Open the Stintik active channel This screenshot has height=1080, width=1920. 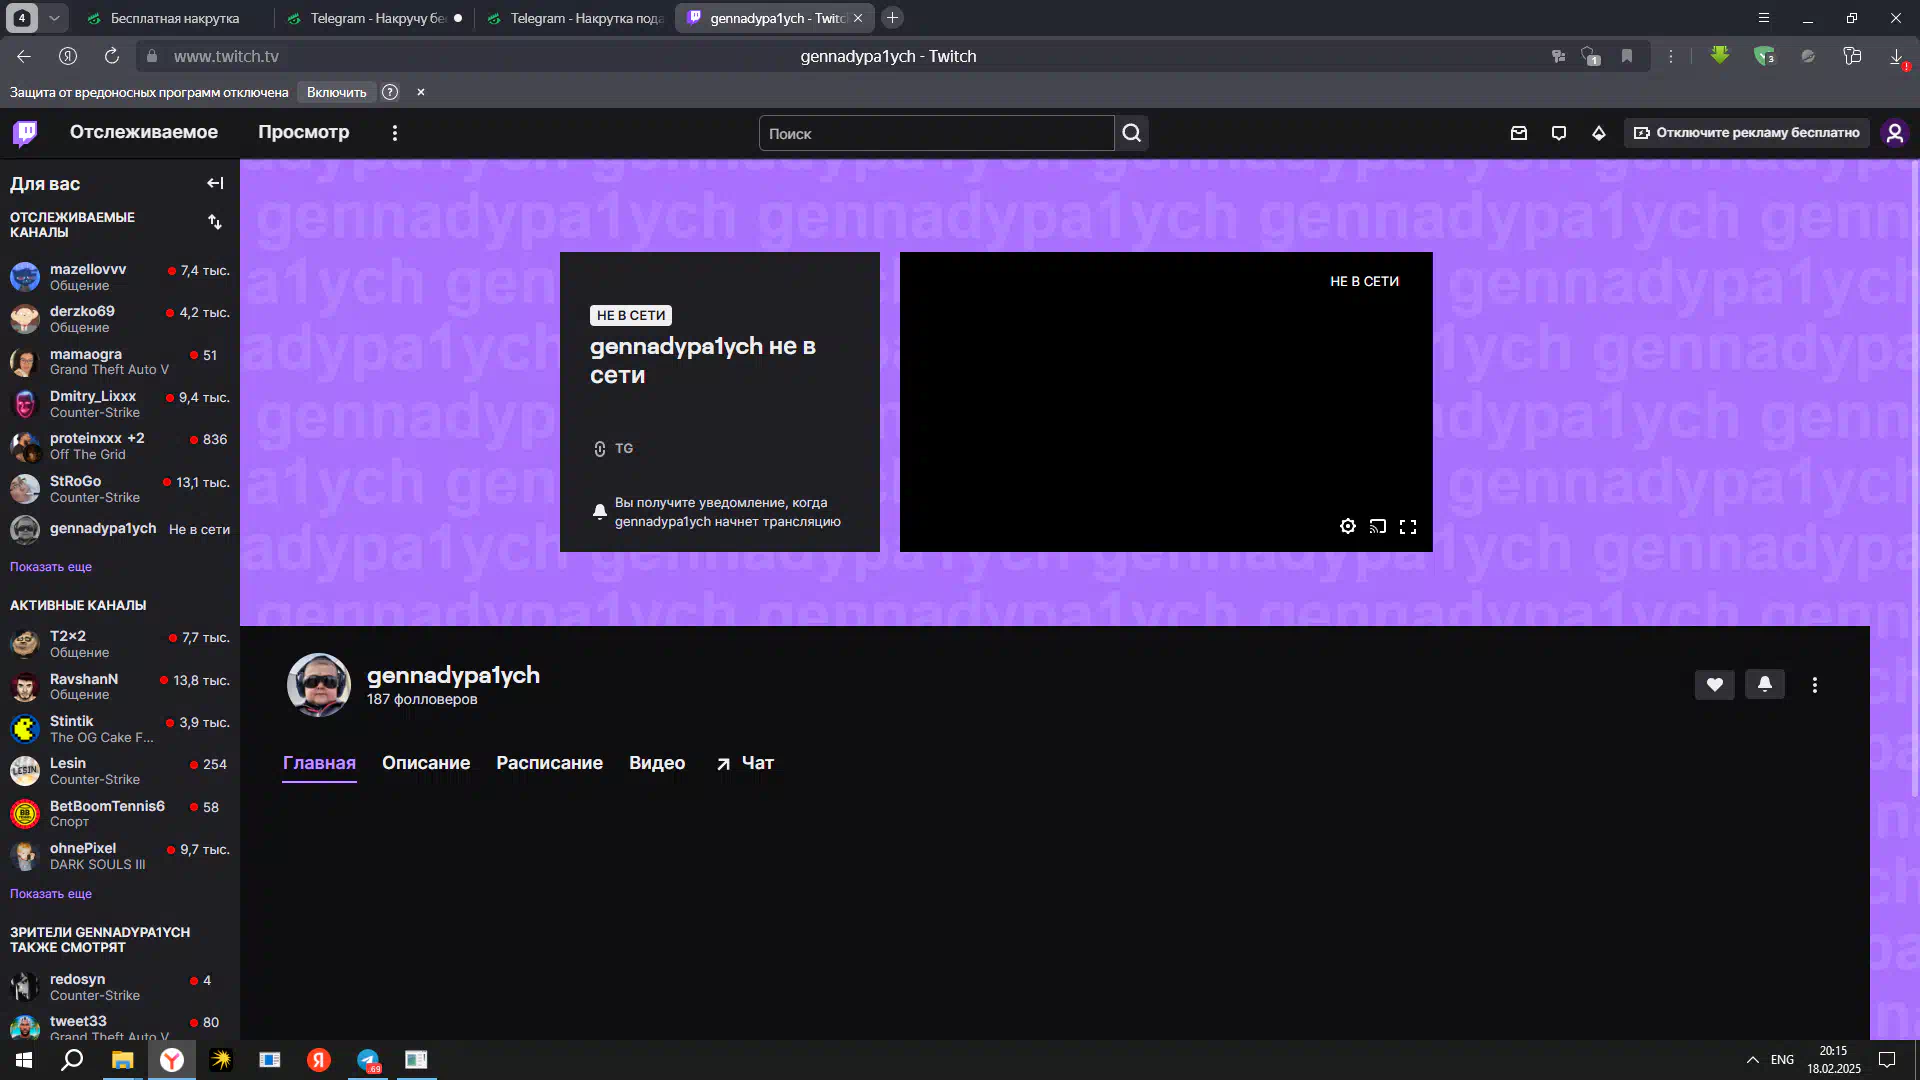pos(120,729)
